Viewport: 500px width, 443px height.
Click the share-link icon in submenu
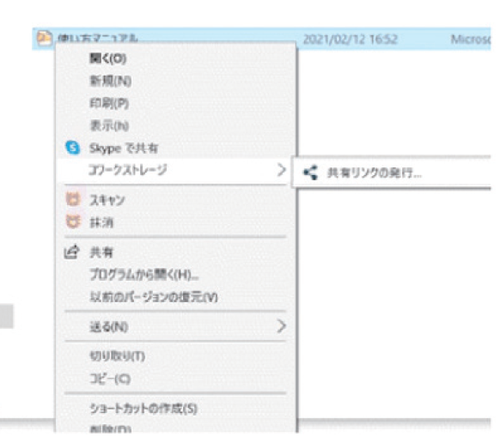coord(310,173)
